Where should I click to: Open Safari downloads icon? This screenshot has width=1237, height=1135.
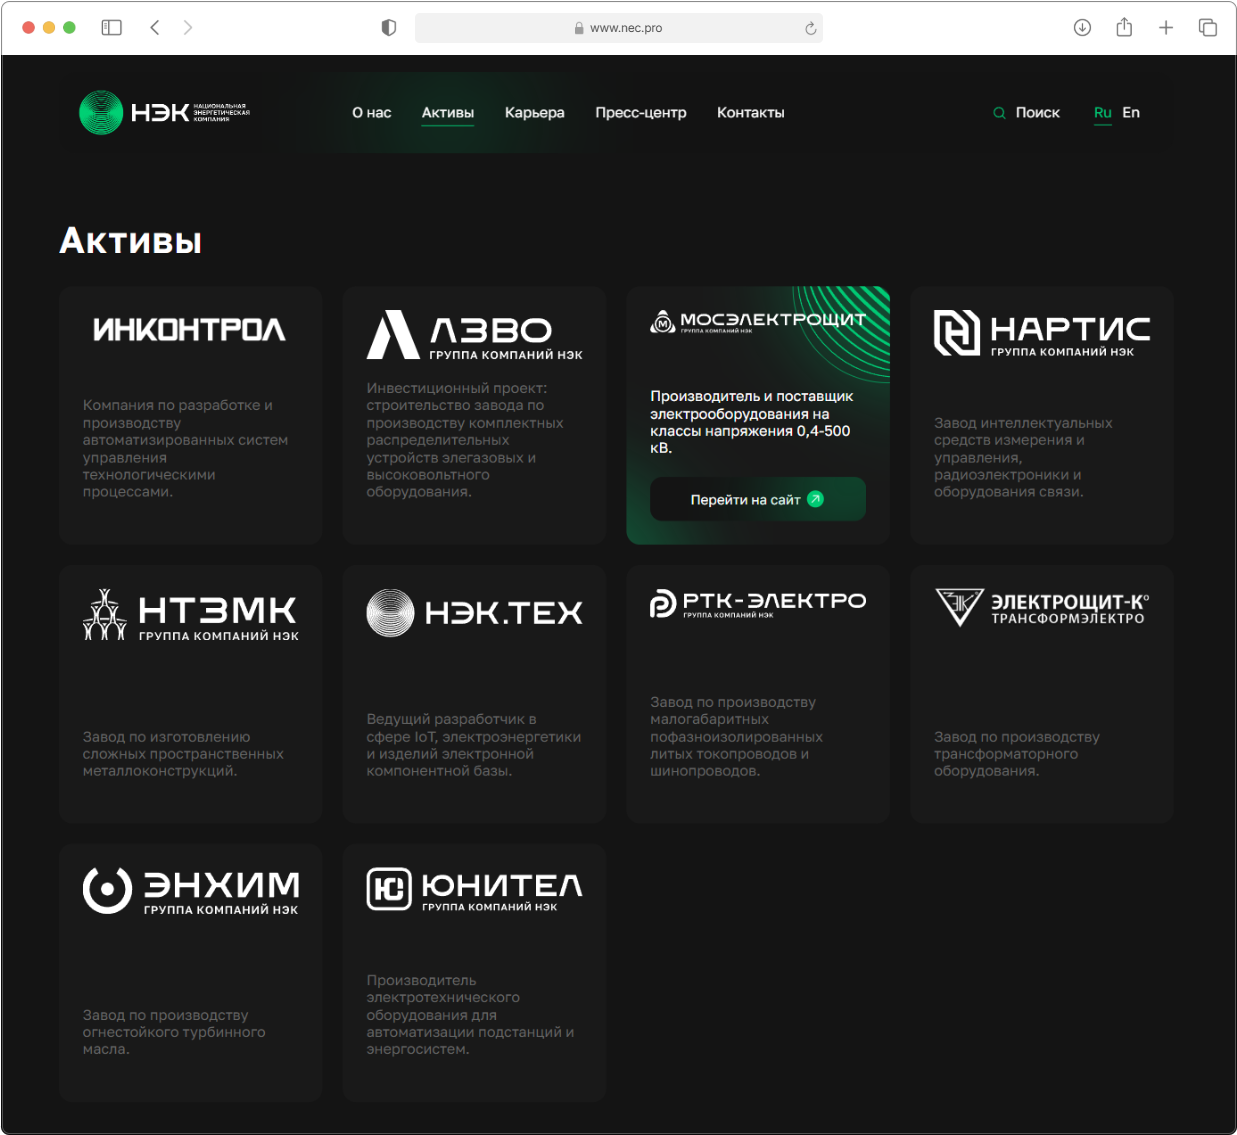pyautogui.click(x=1082, y=28)
